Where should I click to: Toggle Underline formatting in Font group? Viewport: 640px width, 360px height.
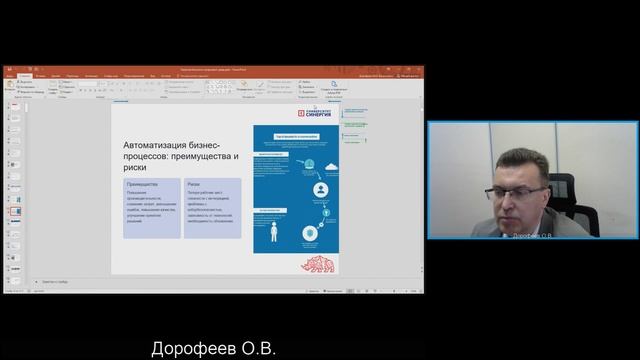point(90,90)
